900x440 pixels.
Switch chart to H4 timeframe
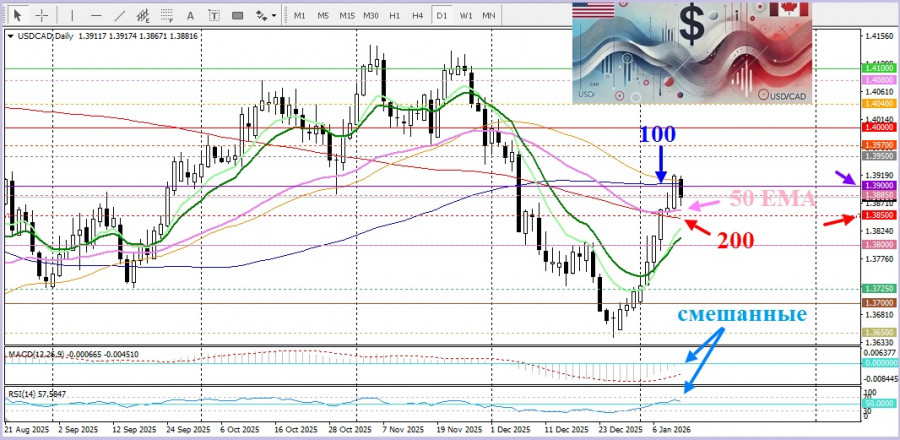(418, 16)
